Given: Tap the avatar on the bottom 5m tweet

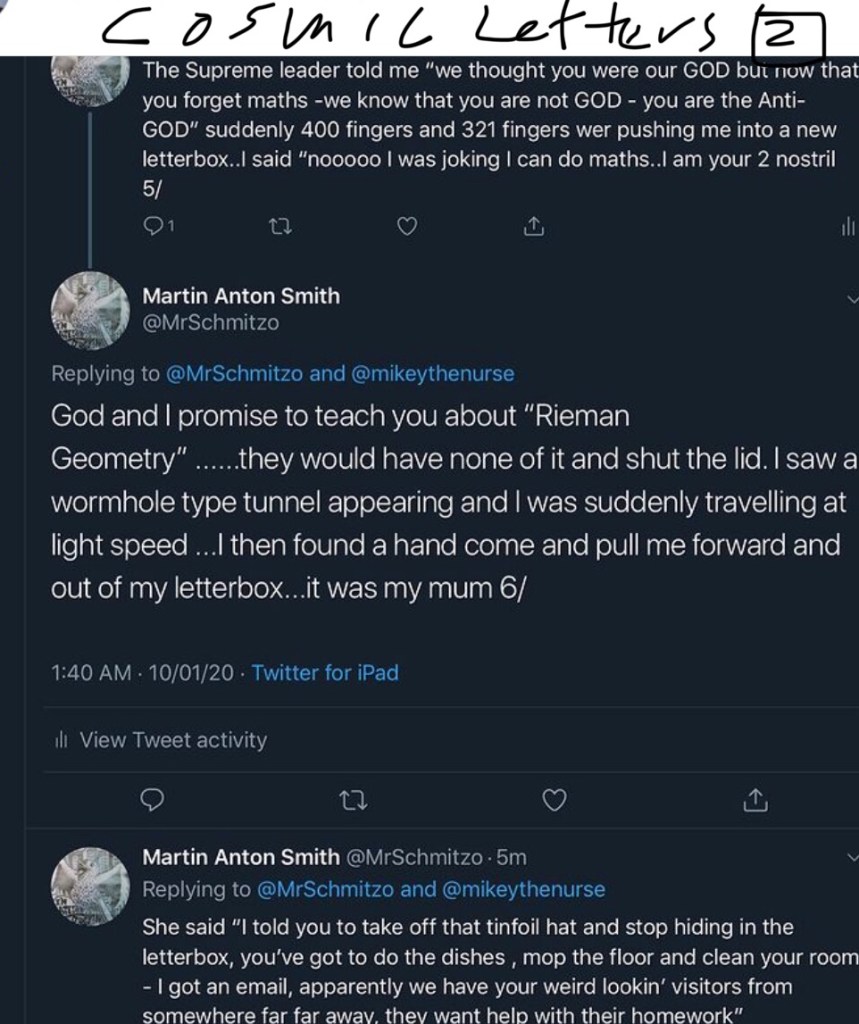Looking at the screenshot, I should pos(90,886).
